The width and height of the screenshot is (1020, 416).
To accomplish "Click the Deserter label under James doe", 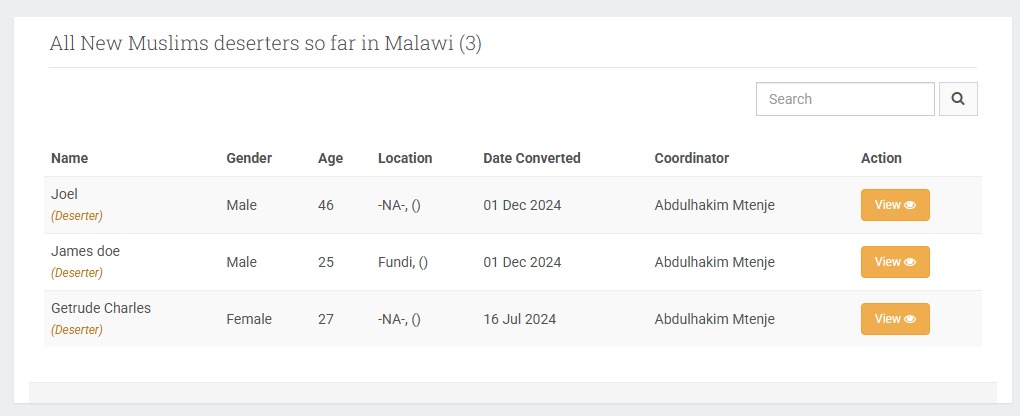I will (77, 273).
